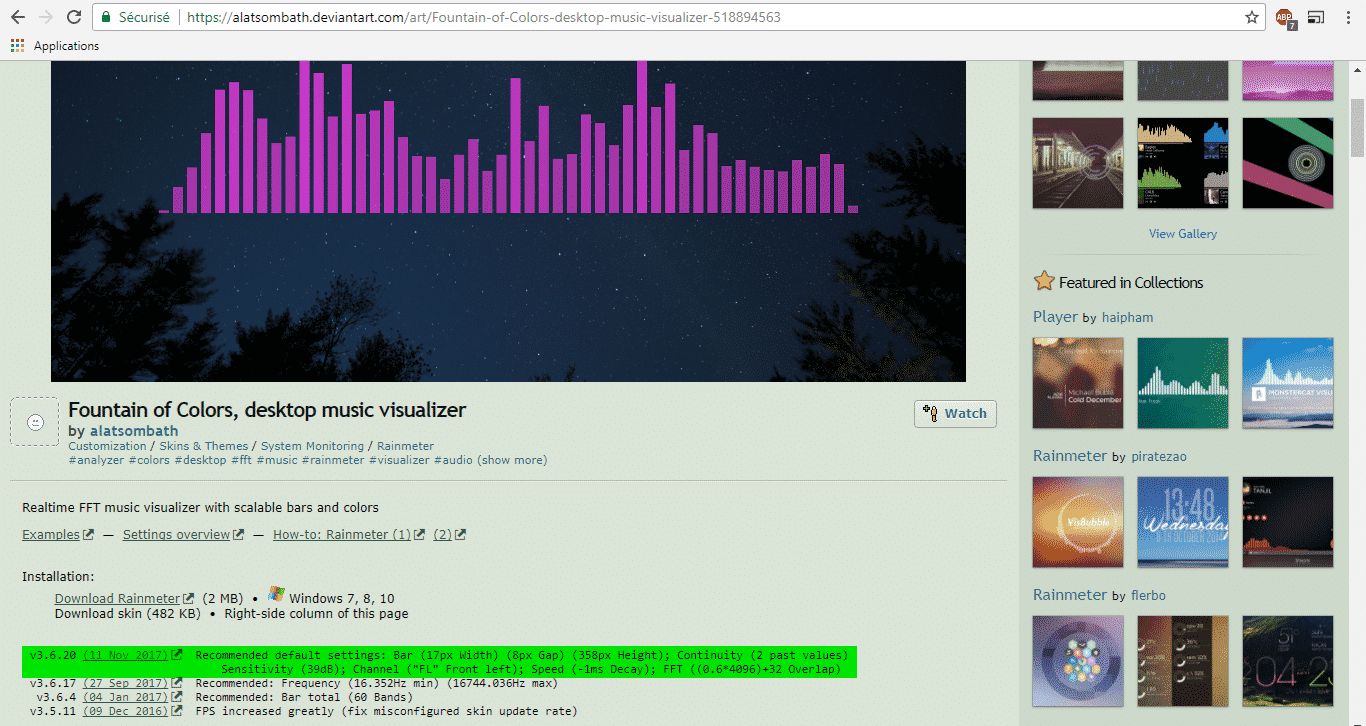Select the Skins & Themes breadcrumb category
1366x726 pixels.
coord(203,446)
